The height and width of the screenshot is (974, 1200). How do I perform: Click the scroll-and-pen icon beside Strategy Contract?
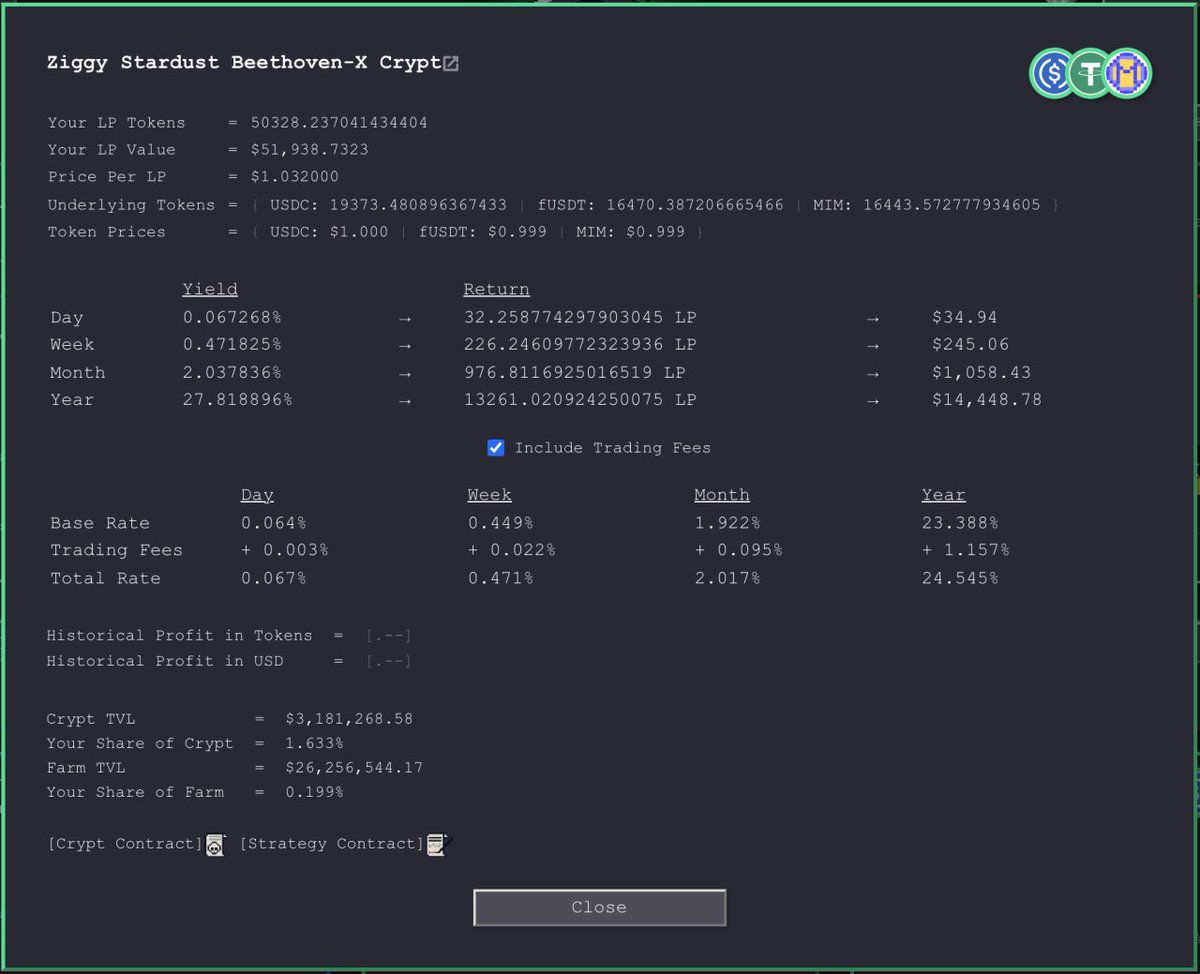(x=437, y=843)
